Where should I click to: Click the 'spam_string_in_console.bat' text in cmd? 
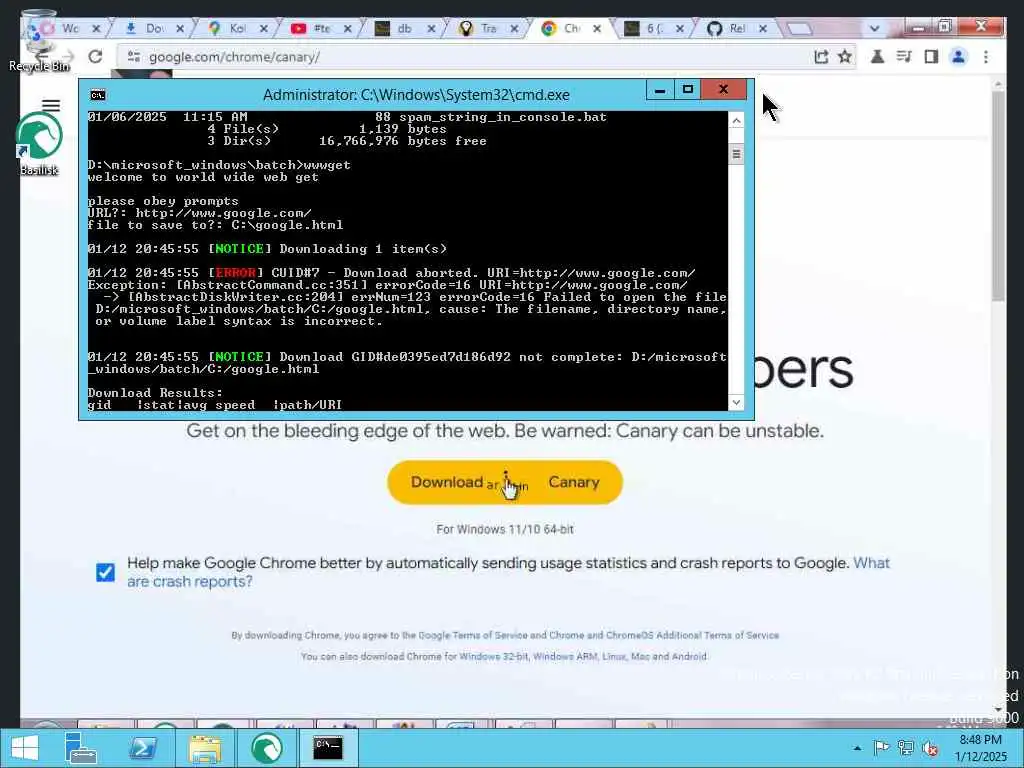[x=502, y=118]
